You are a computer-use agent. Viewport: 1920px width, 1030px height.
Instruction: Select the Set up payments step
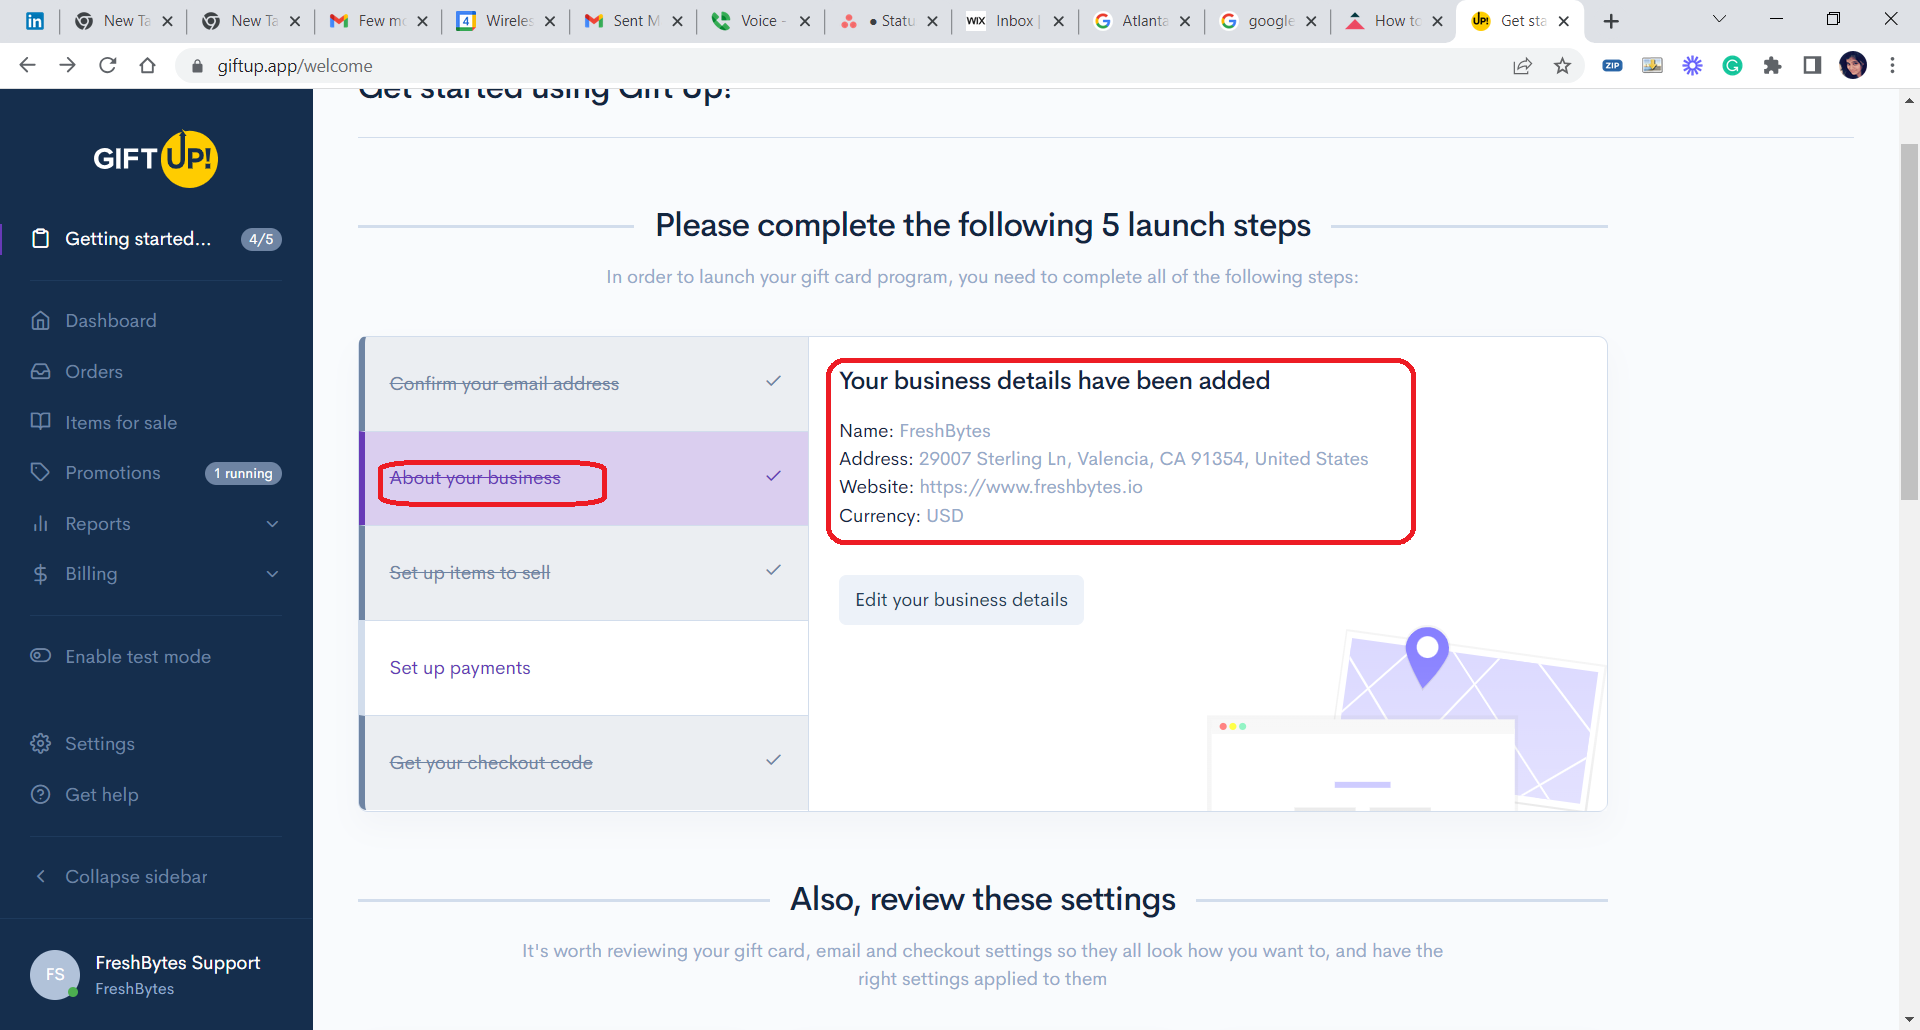(x=460, y=668)
